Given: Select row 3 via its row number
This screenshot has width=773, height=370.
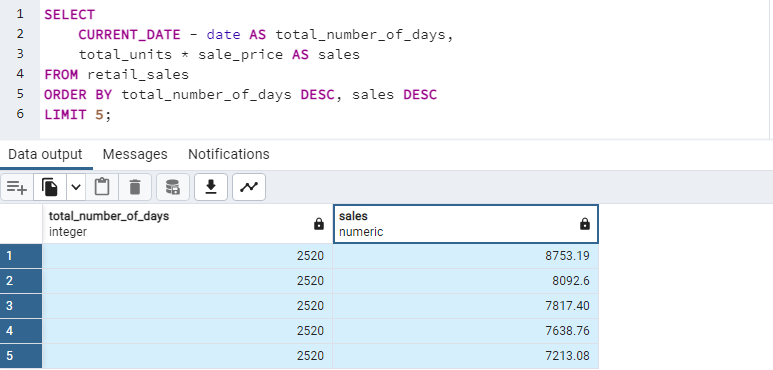Looking at the screenshot, I should [x=21, y=306].
